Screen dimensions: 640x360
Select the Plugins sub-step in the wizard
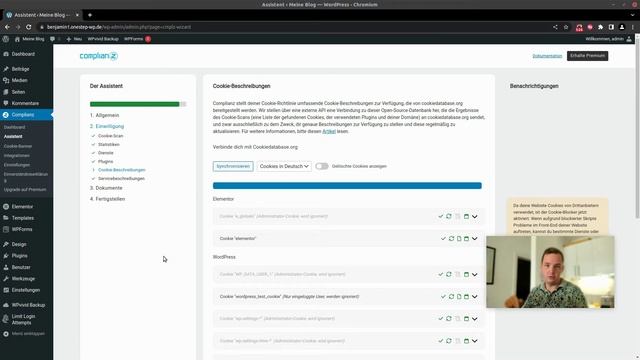[105, 161]
